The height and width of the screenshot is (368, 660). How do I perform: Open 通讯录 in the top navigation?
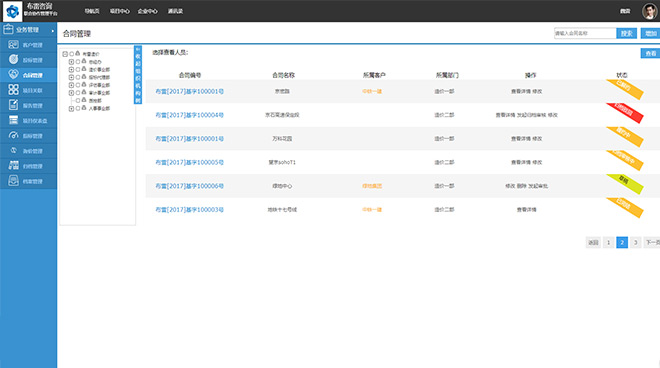coord(175,11)
